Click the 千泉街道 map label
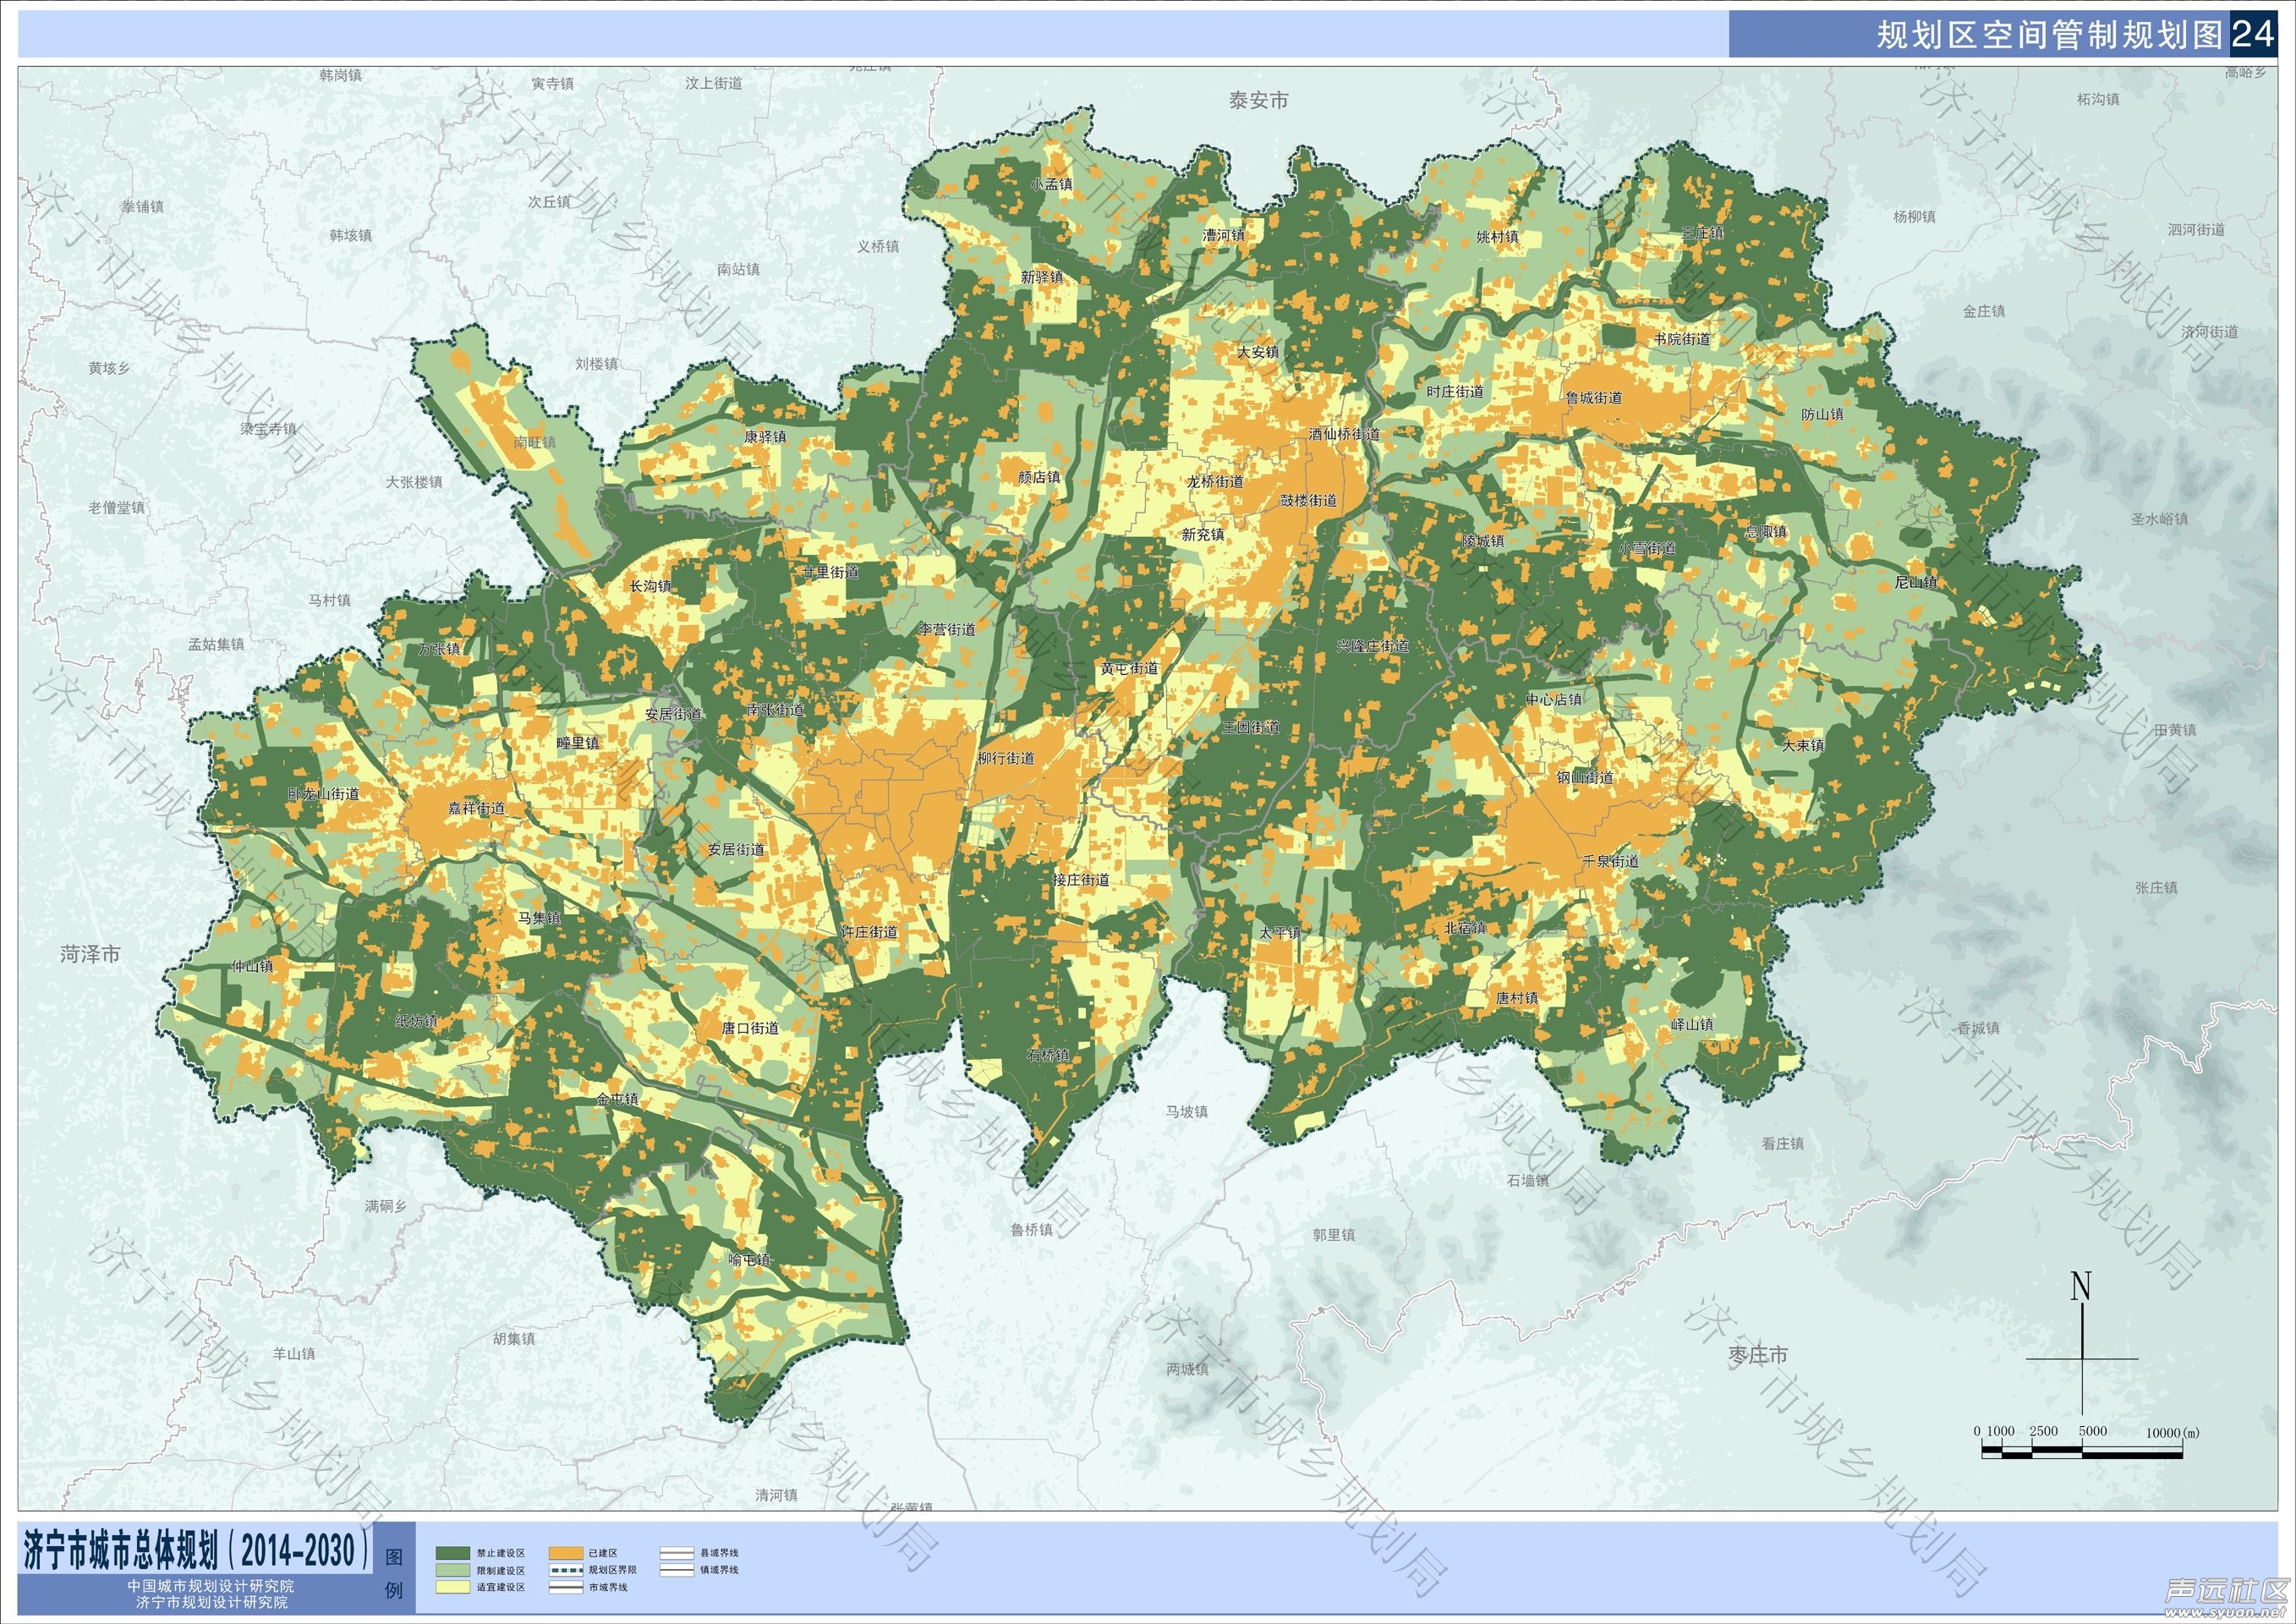Screen dimensions: 2296x1624 pyautogui.click(x=1610, y=861)
